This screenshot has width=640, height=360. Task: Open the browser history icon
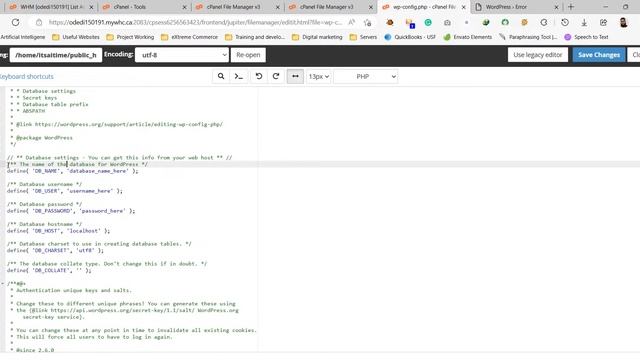(x=565, y=22)
